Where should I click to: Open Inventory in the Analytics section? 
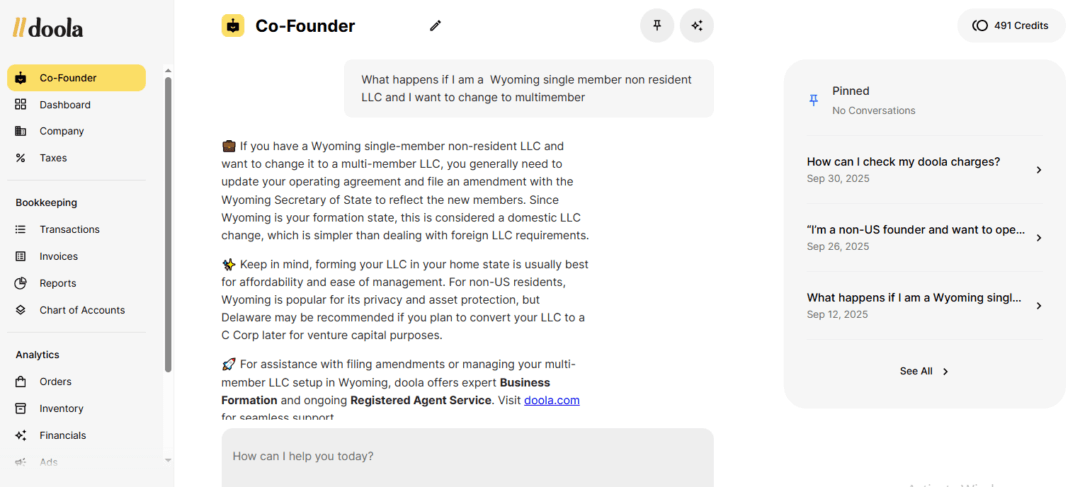click(x=61, y=408)
